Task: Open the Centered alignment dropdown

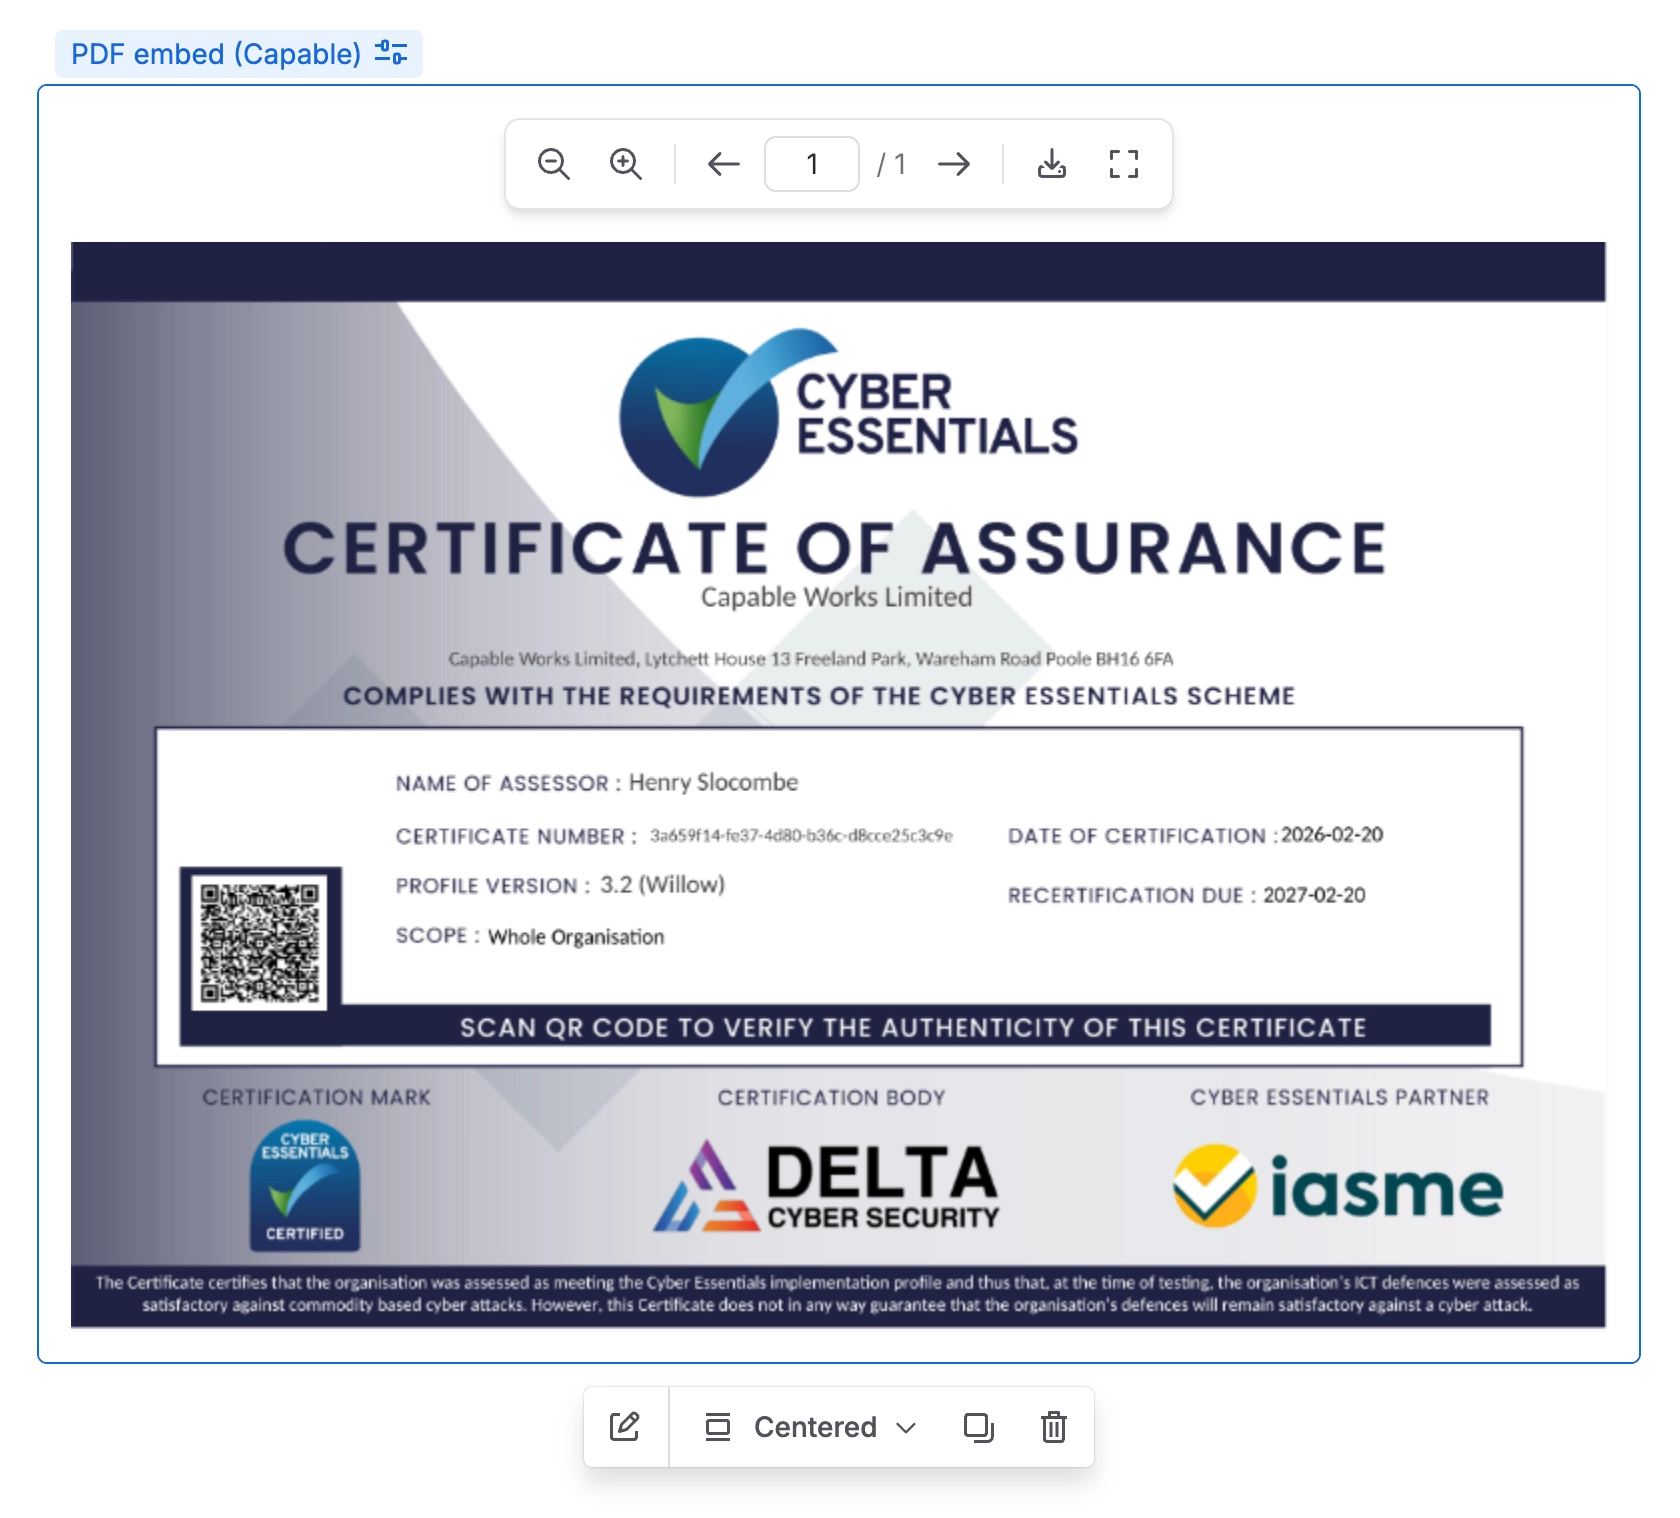Action: click(x=811, y=1427)
